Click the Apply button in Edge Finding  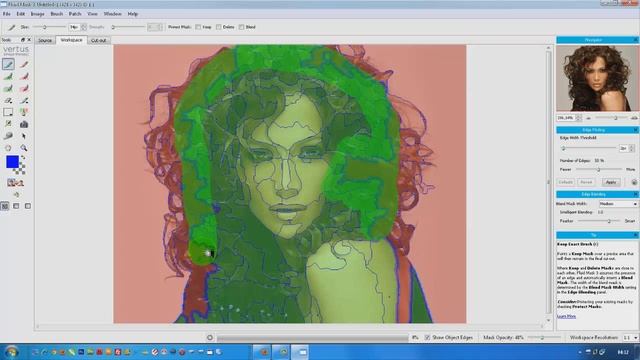tap(611, 182)
